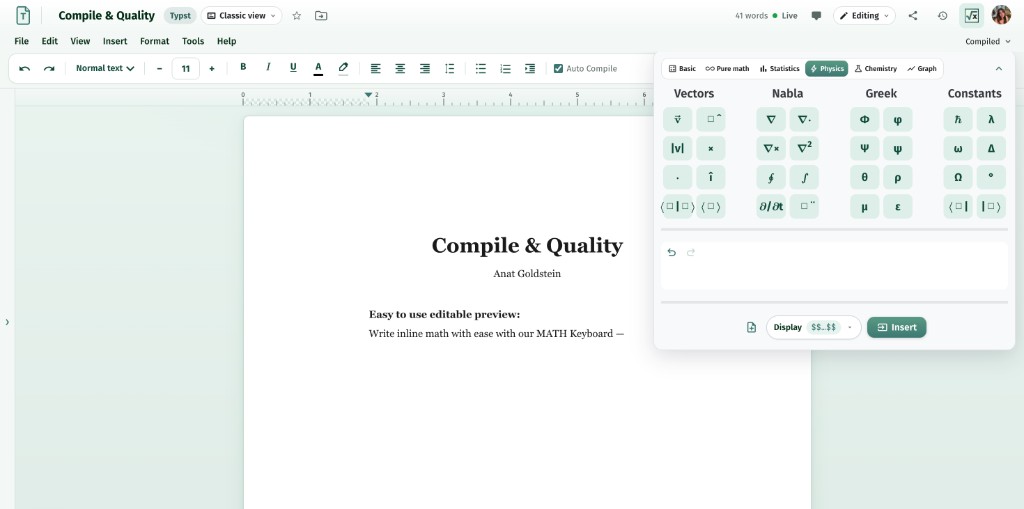The width and height of the screenshot is (1024, 509).
Task: Toggle the math keyboard panel
Action: (x=972, y=16)
